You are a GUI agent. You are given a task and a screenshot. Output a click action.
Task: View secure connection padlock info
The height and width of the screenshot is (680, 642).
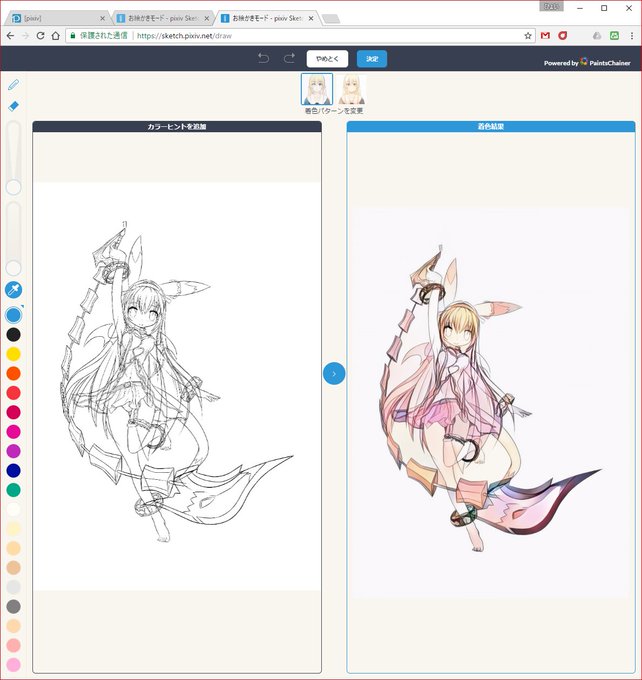(73, 36)
